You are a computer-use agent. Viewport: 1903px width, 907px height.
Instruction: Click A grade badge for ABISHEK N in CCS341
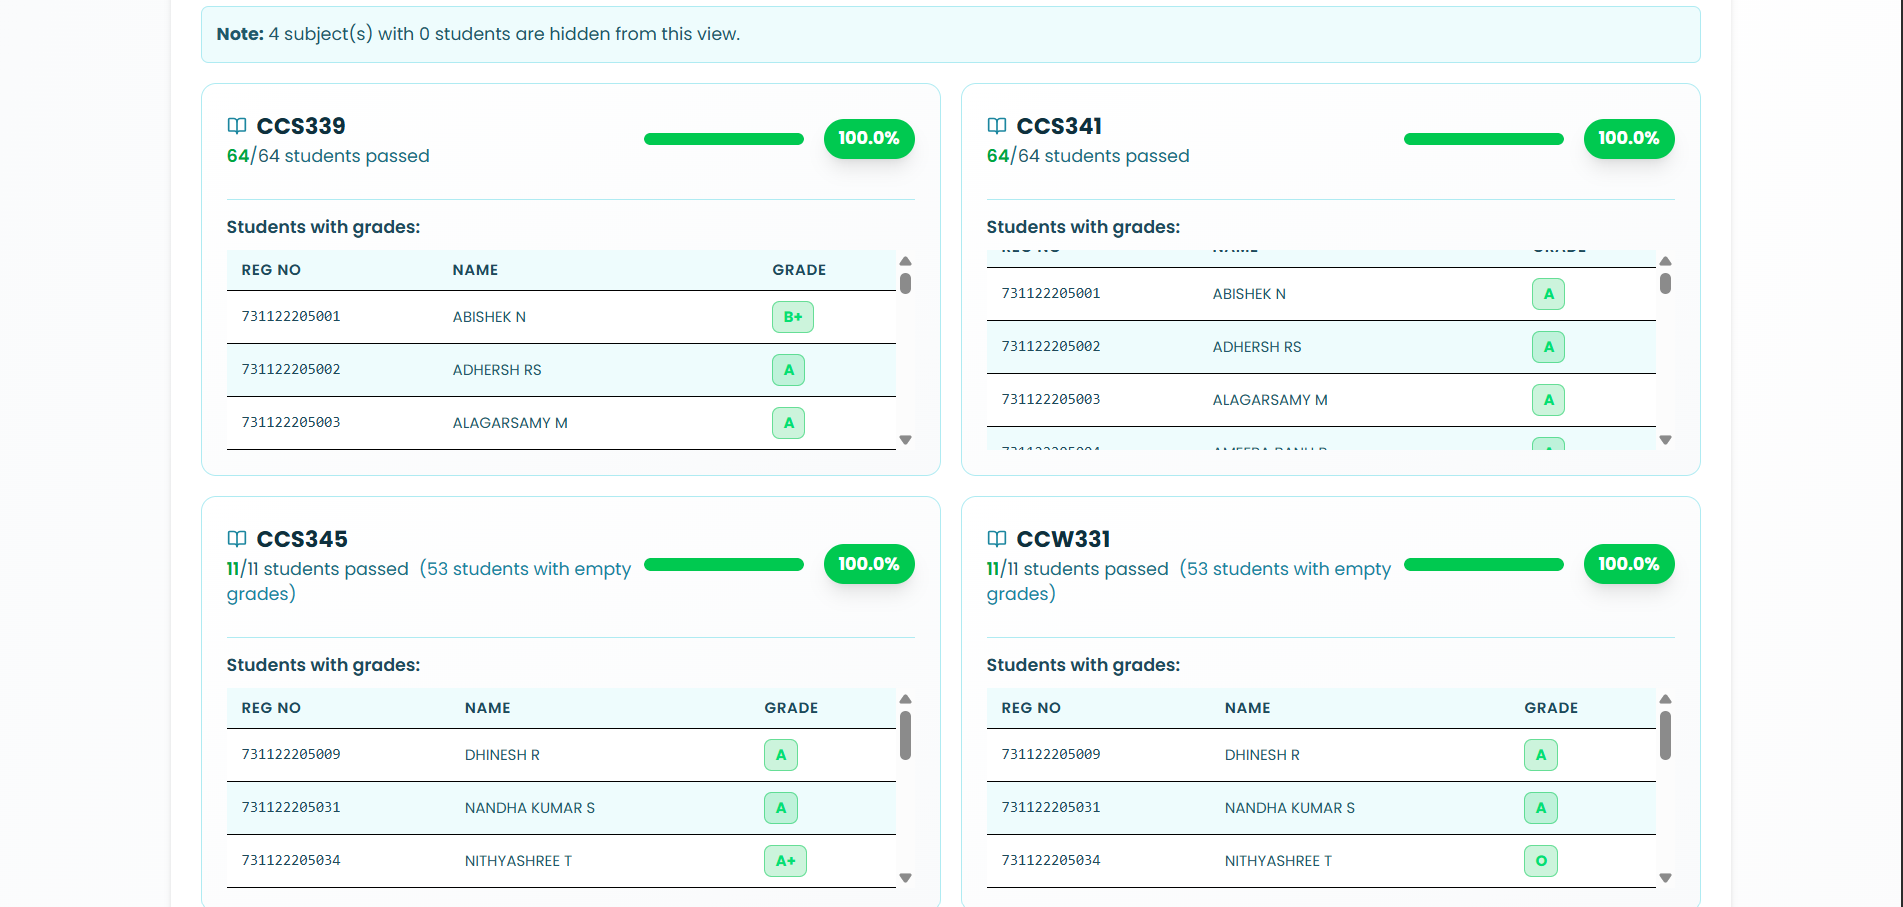(1549, 294)
